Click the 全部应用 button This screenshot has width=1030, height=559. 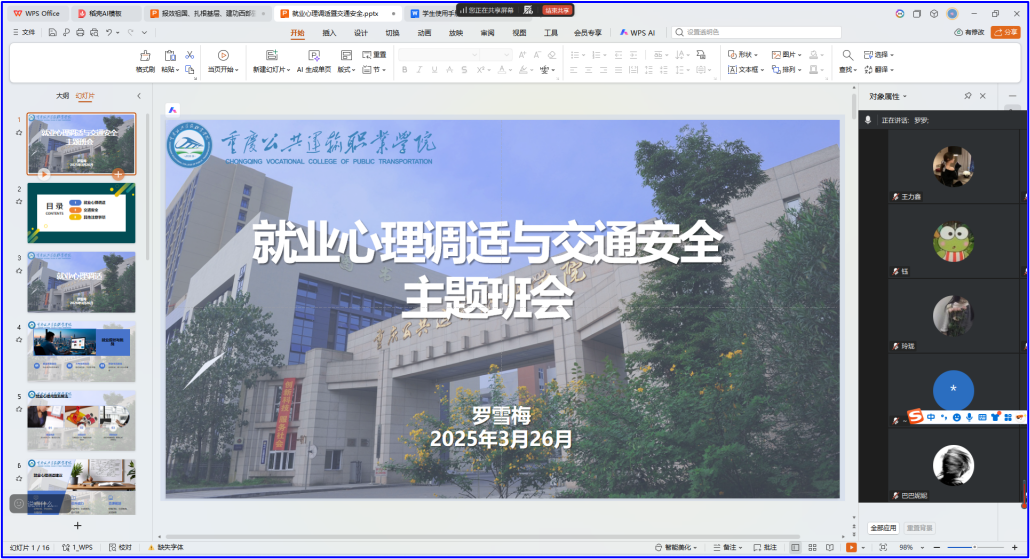tap(883, 528)
